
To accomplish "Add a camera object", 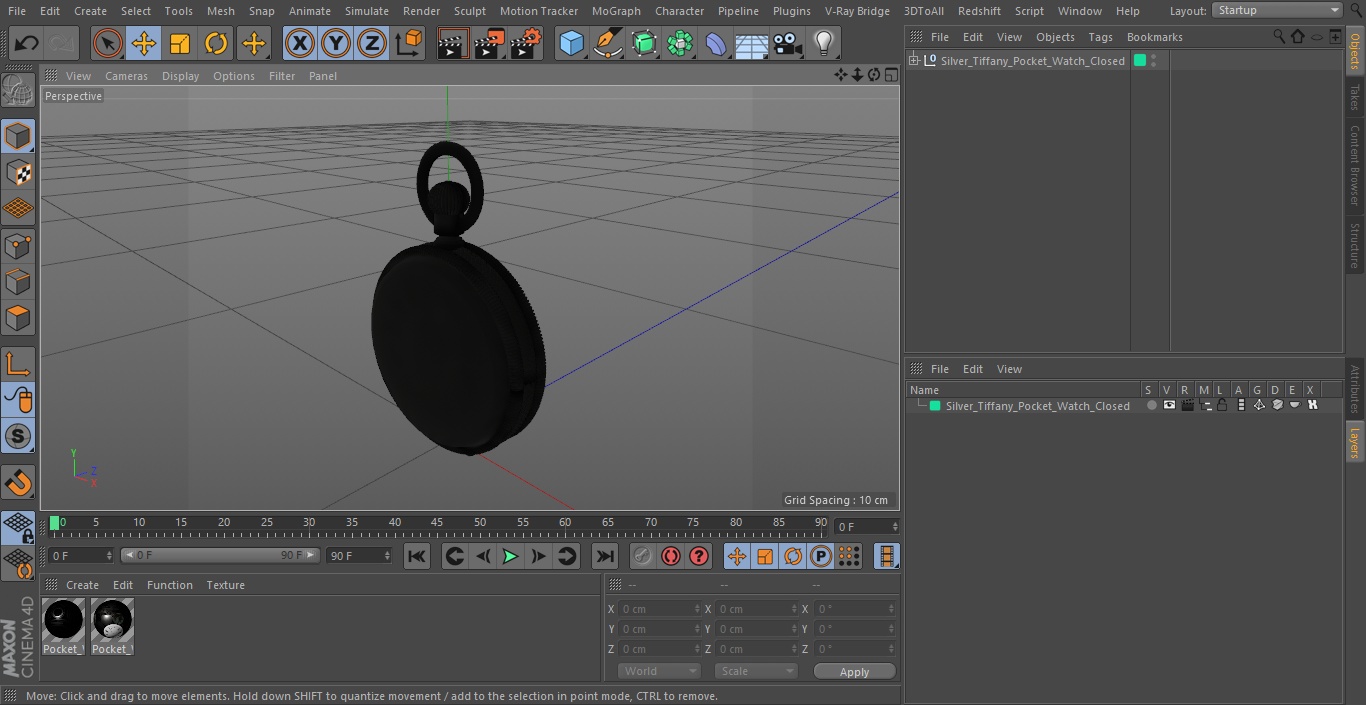I will click(787, 43).
